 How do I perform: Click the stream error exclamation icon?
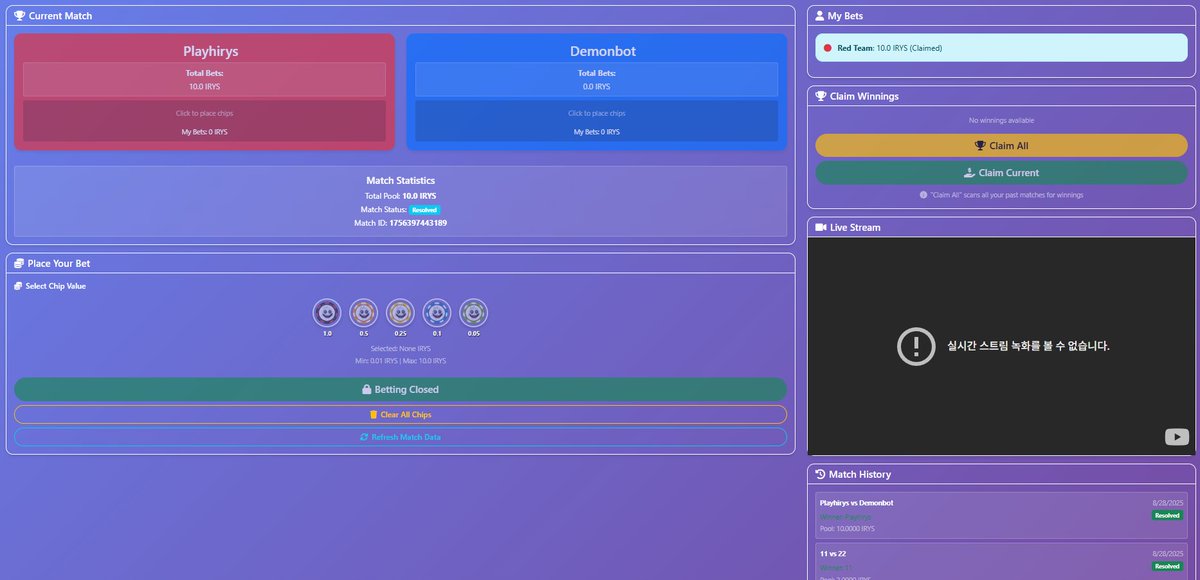916,346
